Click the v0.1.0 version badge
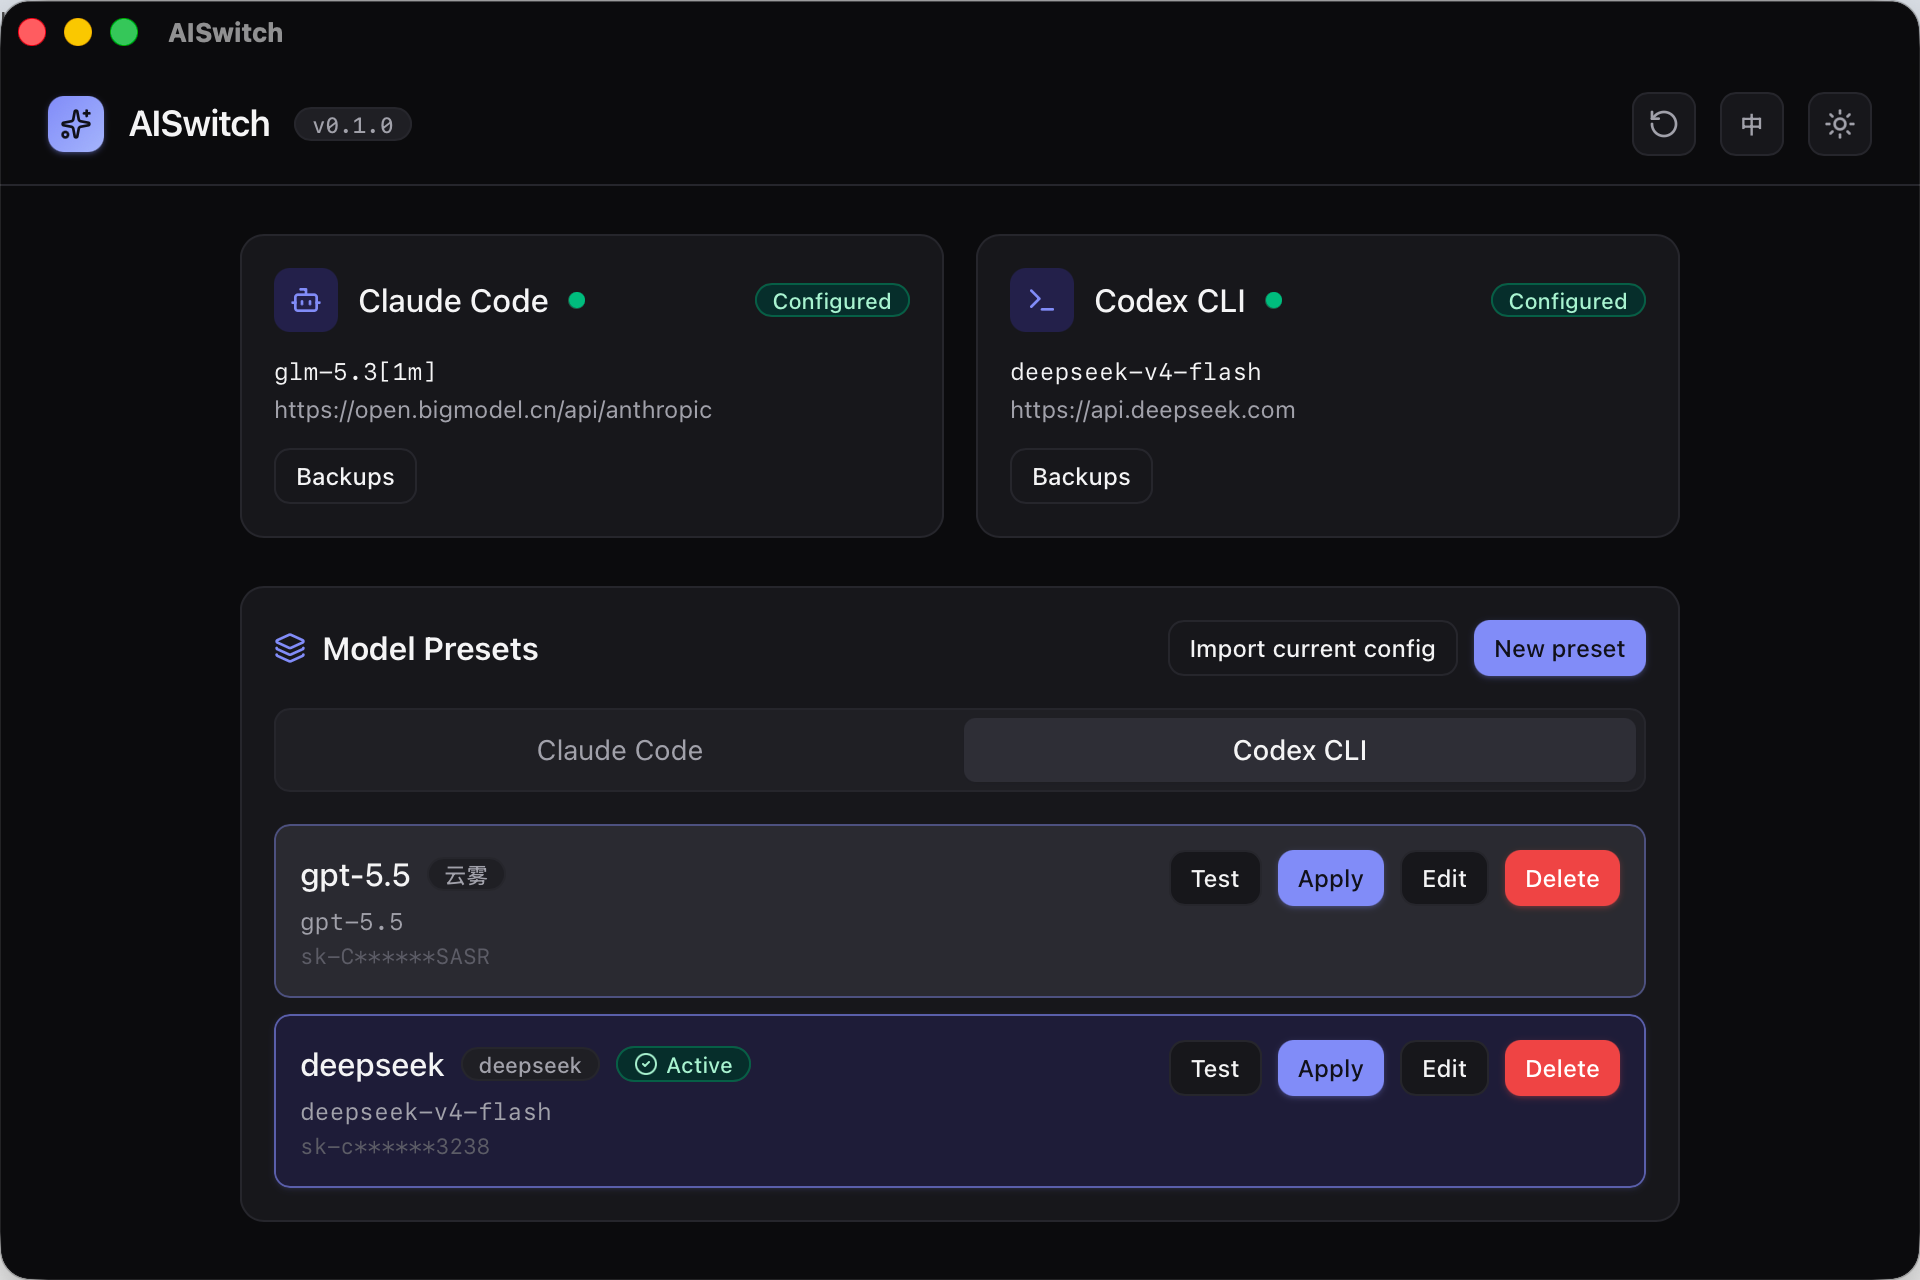The height and width of the screenshot is (1280, 1920). (x=353, y=125)
